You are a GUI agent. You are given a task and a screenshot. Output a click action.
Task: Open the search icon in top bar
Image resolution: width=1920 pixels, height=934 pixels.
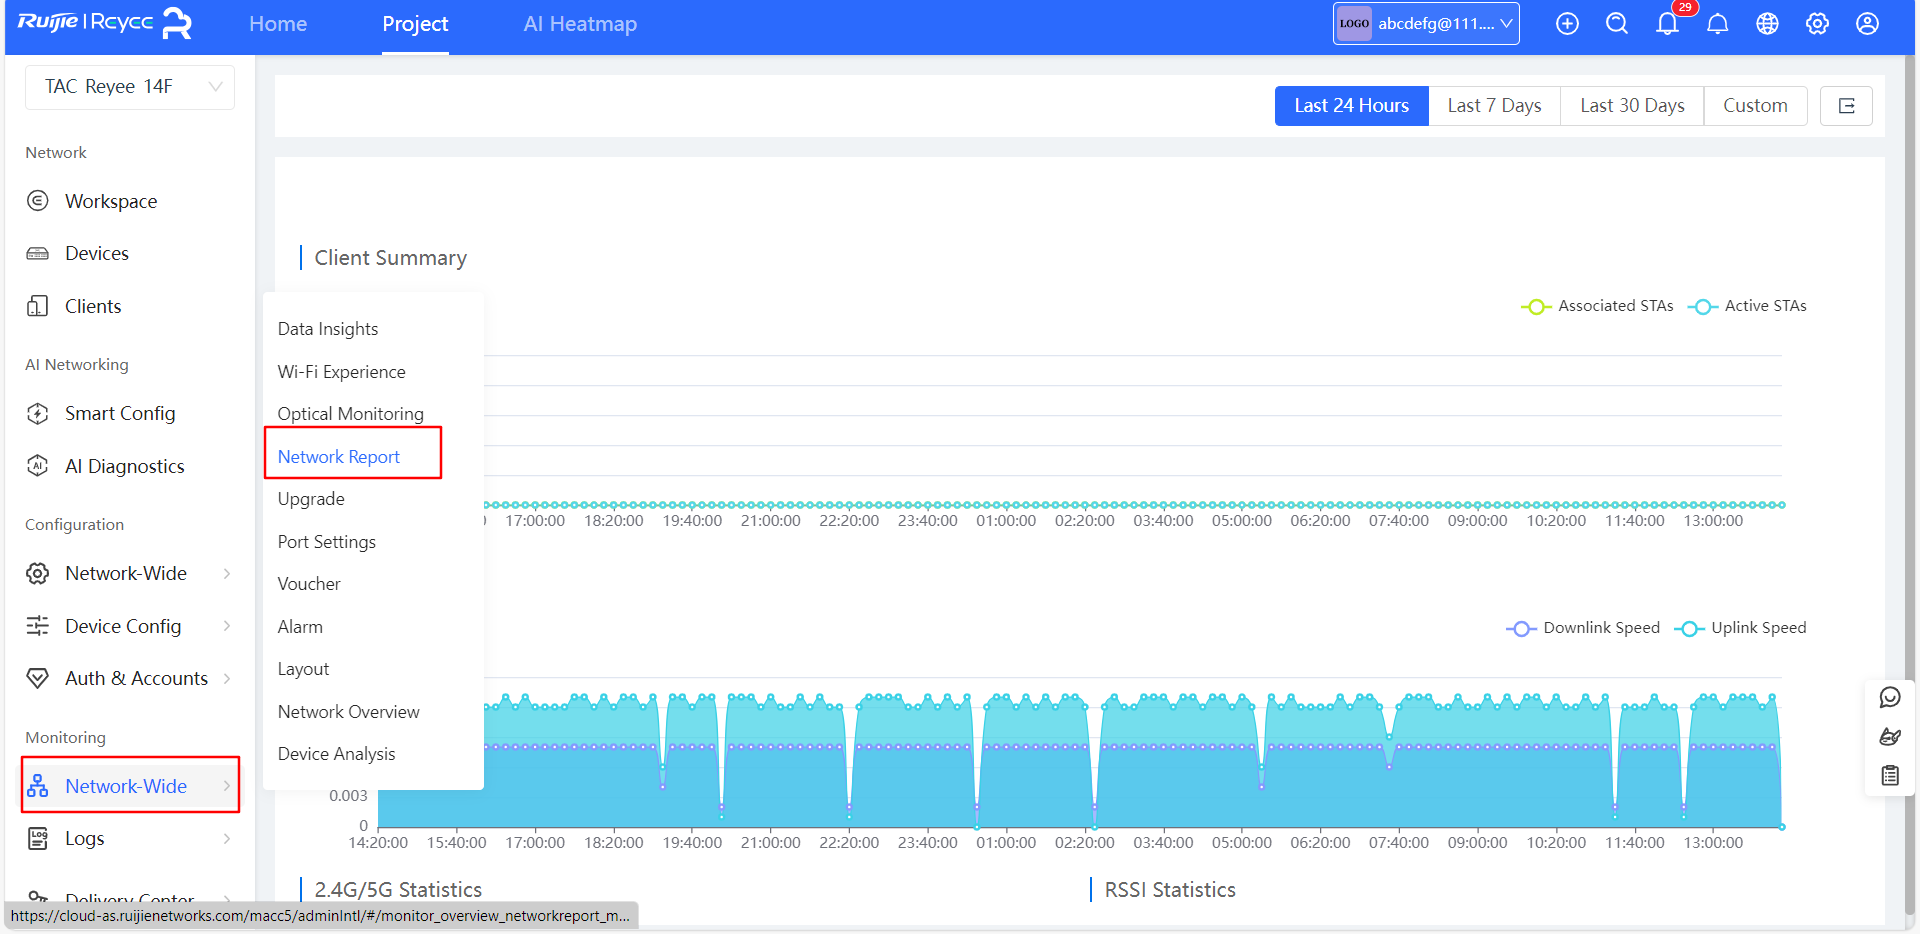click(1617, 24)
